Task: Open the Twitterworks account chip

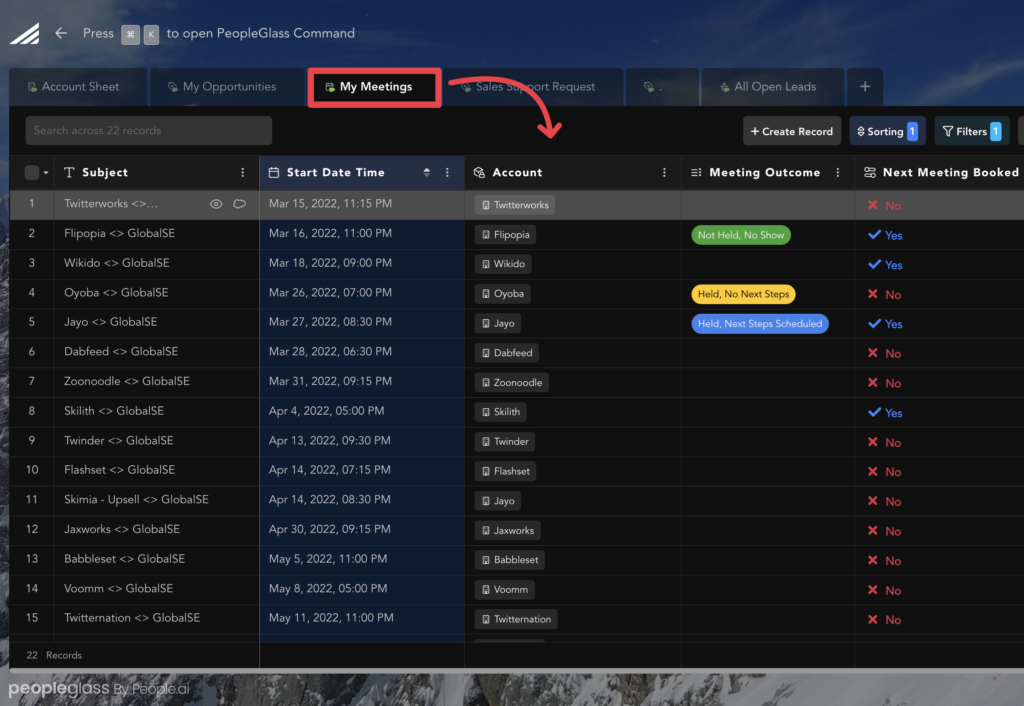Action: [x=515, y=205]
